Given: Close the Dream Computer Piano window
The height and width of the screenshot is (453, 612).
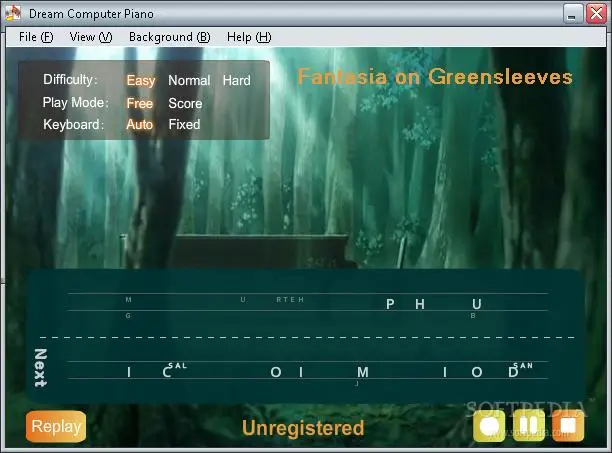Looking at the screenshot, I should pos(596,14).
